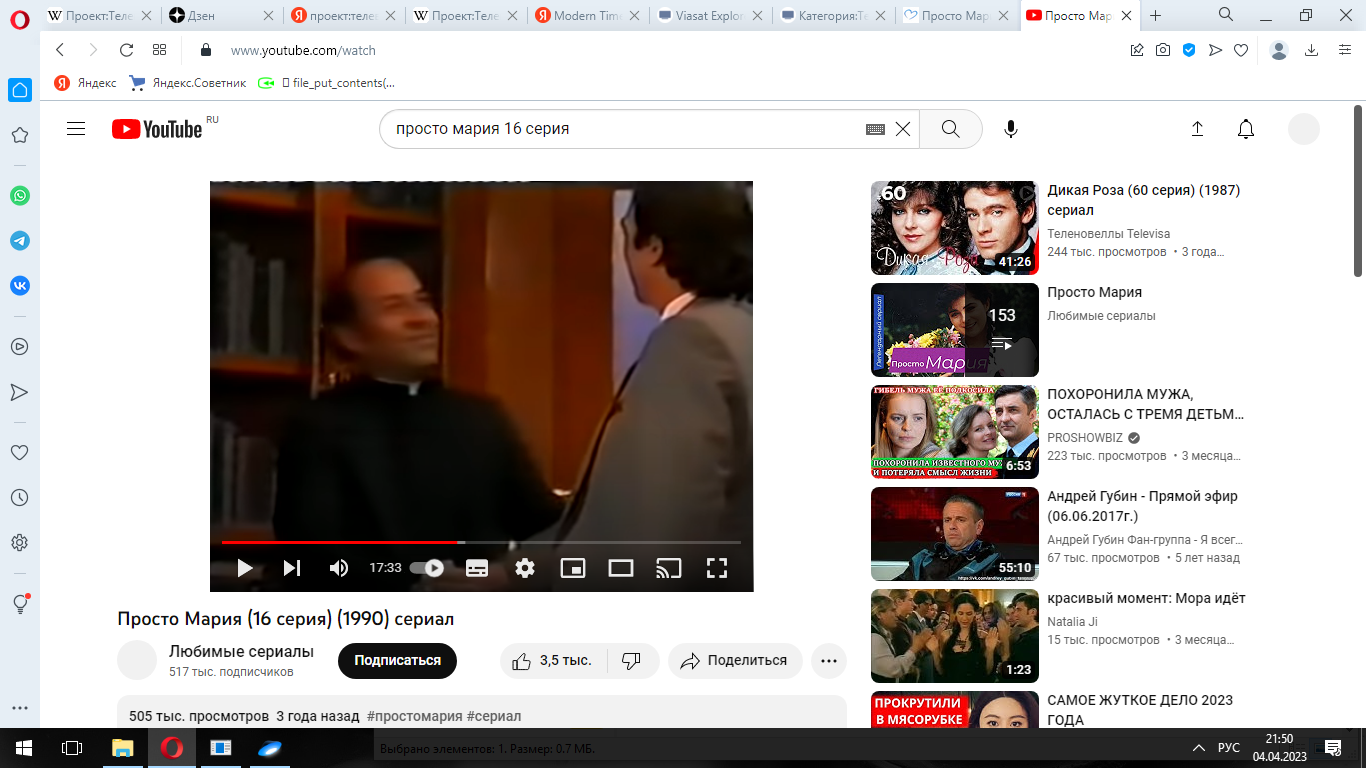Submit search with magnifier button
This screenshot has height=768, width=1366.
click(x=950, y=129)
